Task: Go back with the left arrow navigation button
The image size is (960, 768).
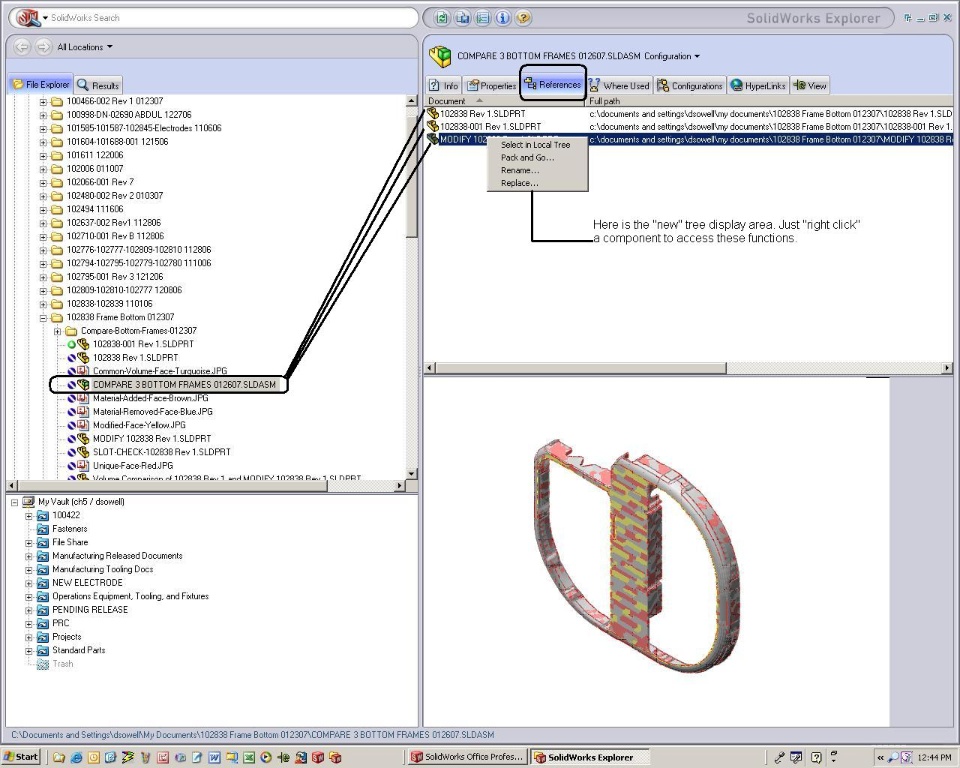Action: click(x=22, y=47)
